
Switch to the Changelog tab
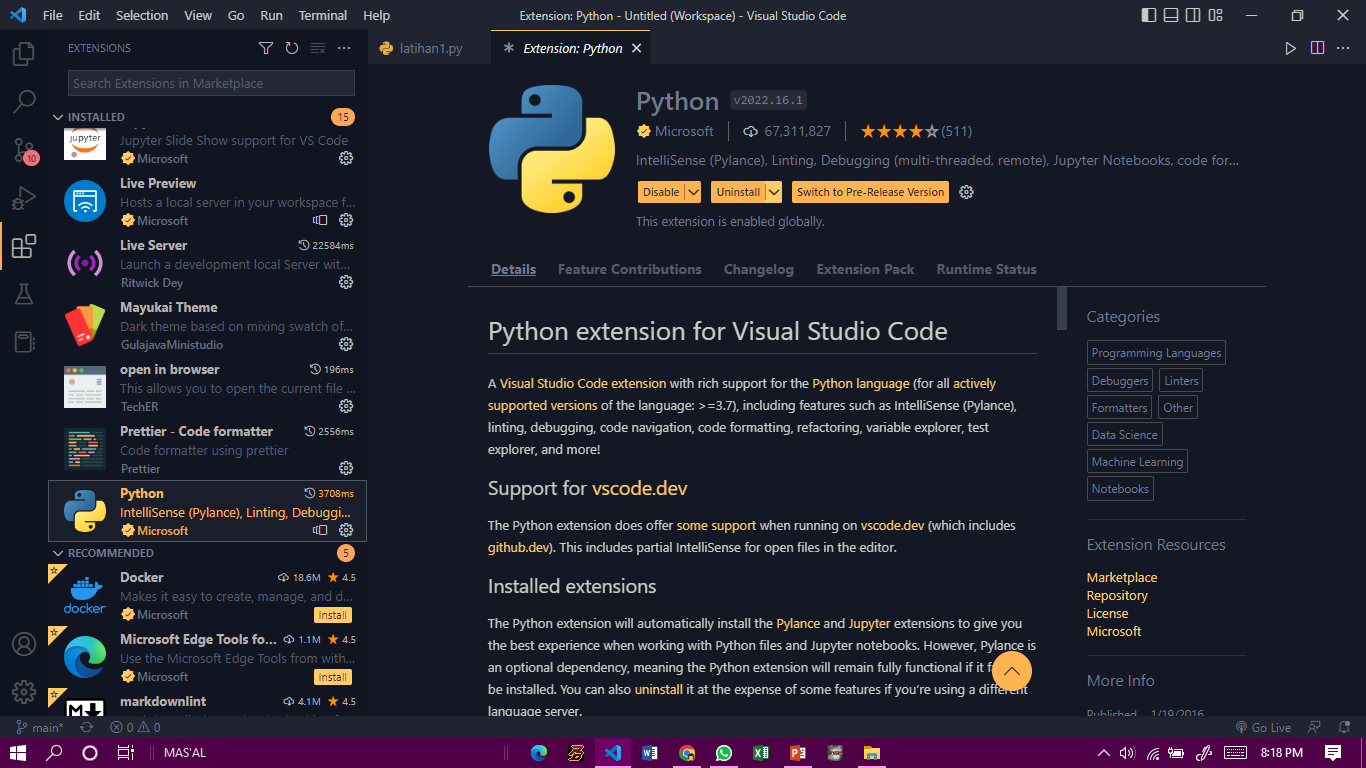coord(758,269)
